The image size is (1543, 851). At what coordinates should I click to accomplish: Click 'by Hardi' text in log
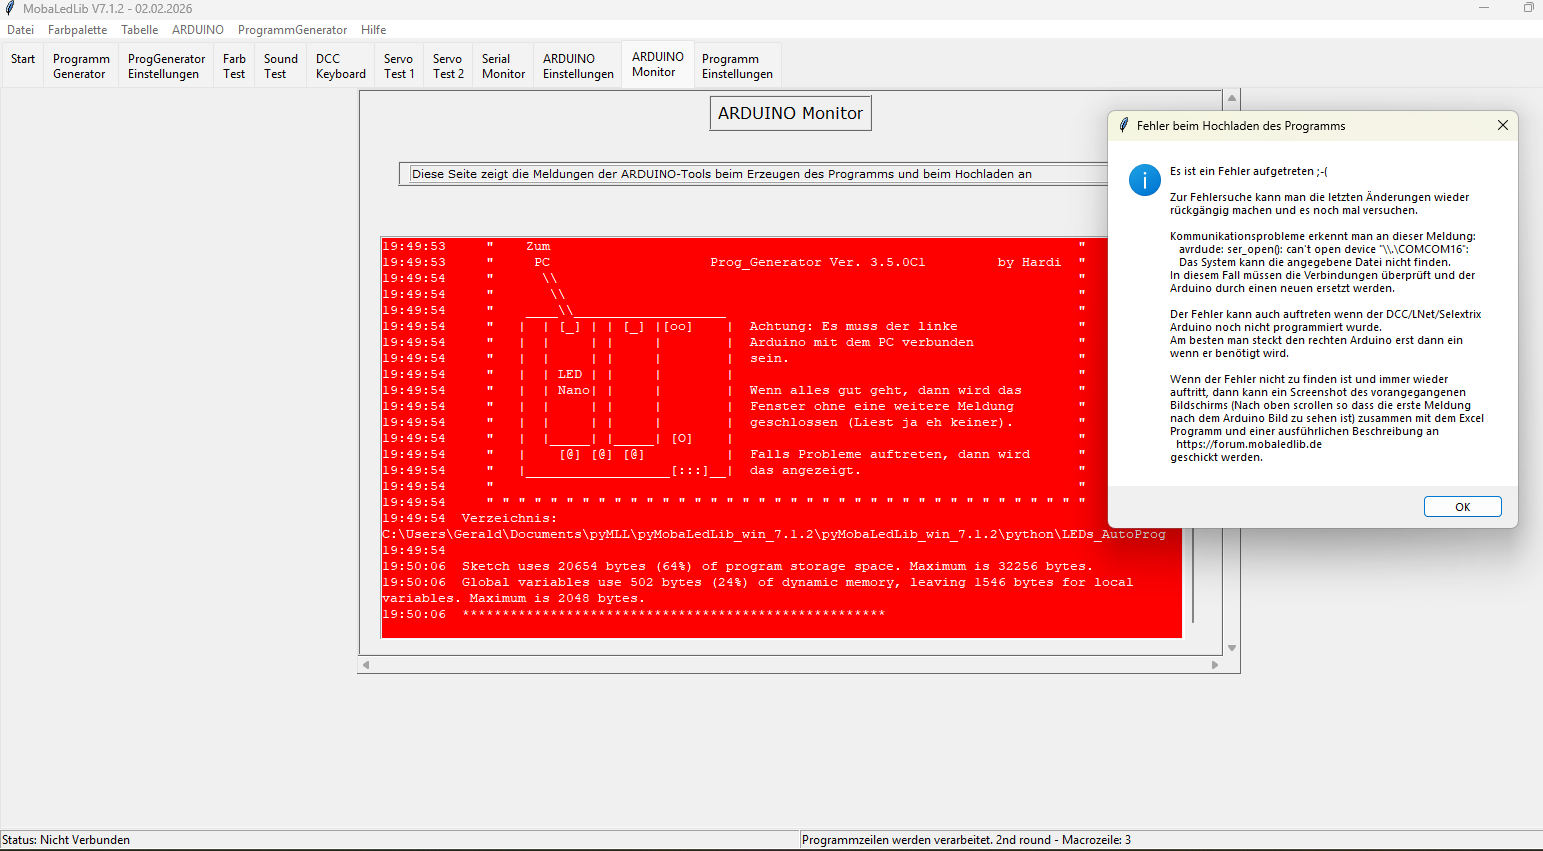1029,262
